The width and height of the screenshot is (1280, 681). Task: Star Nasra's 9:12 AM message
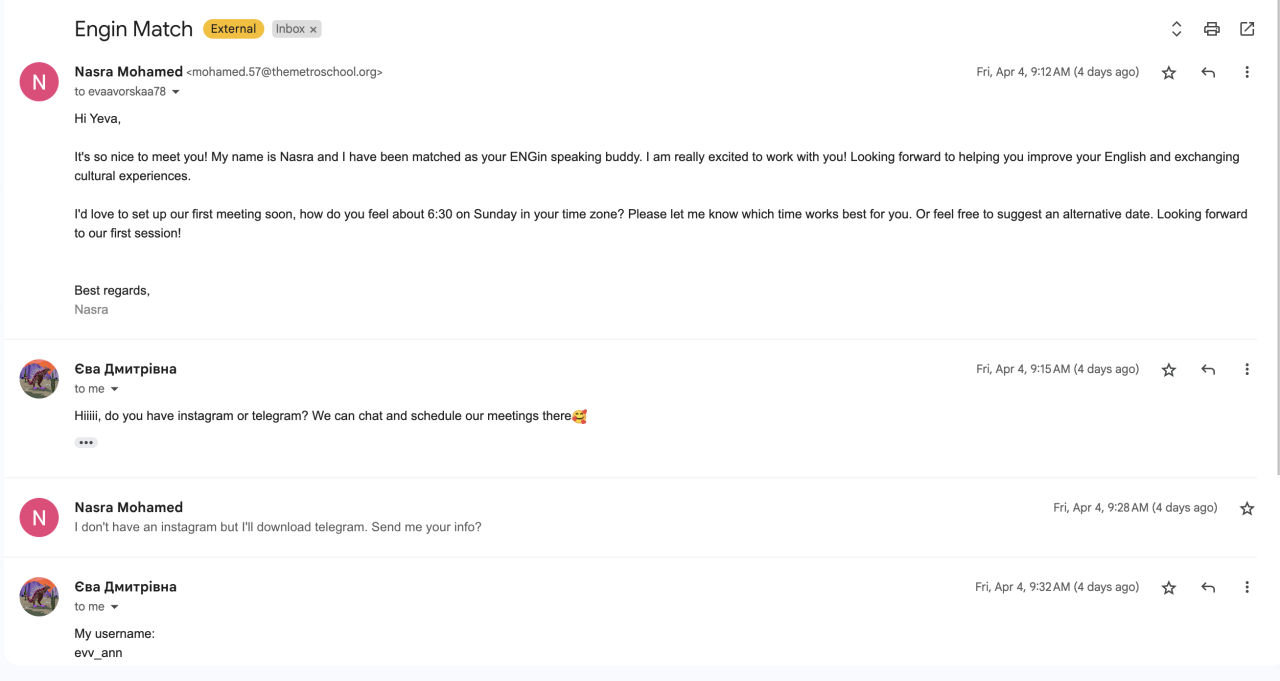[1169, 72]
